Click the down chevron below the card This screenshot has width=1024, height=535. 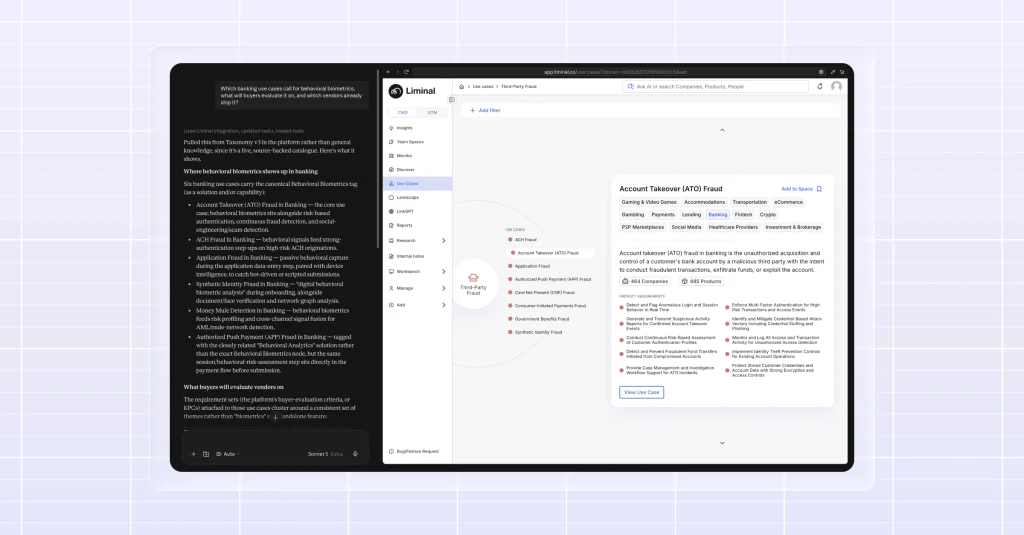[722, 443]
